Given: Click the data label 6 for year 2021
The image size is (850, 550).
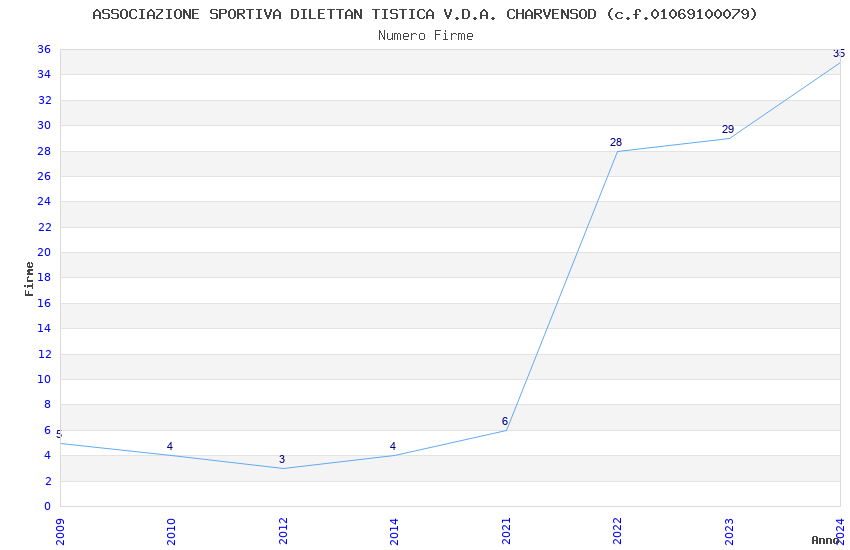Looking at the screenshot, I should coord(505,422).
